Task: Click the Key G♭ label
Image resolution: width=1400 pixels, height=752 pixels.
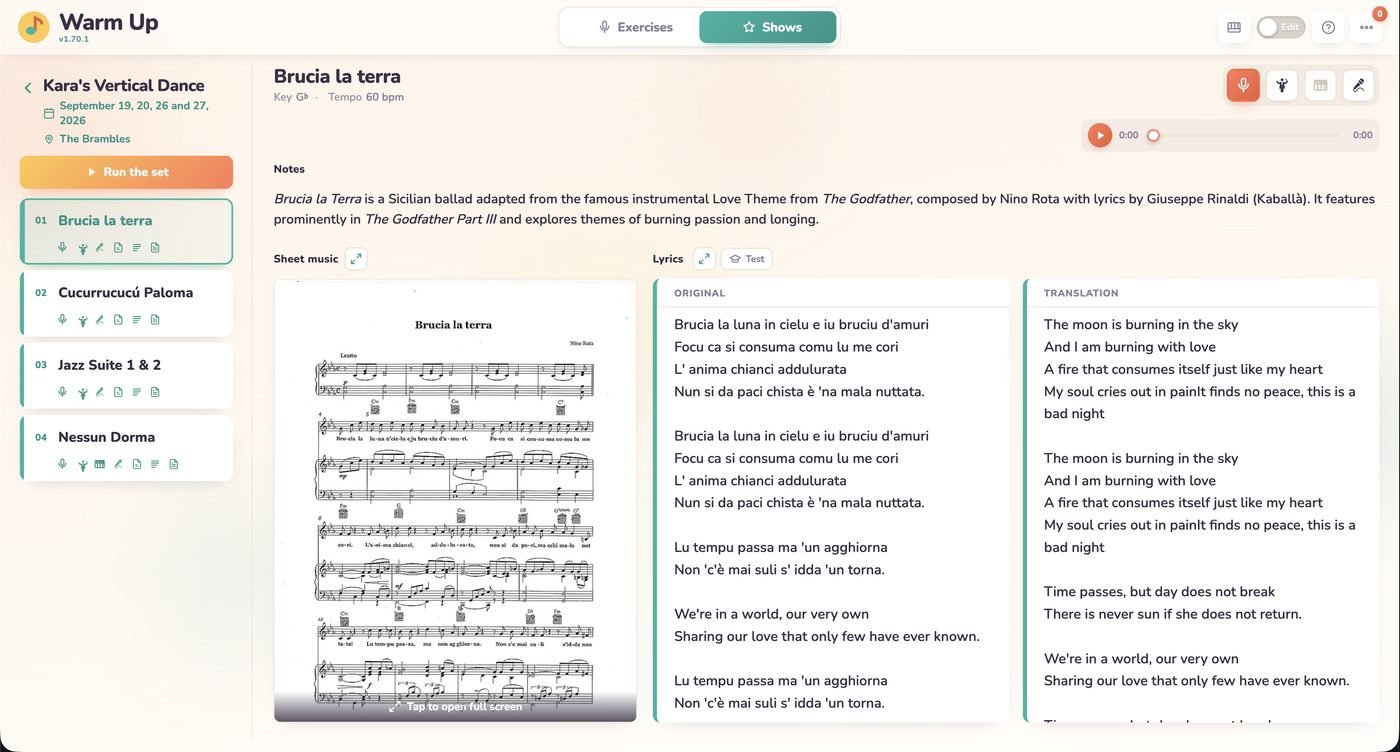Action: (291, 97)
